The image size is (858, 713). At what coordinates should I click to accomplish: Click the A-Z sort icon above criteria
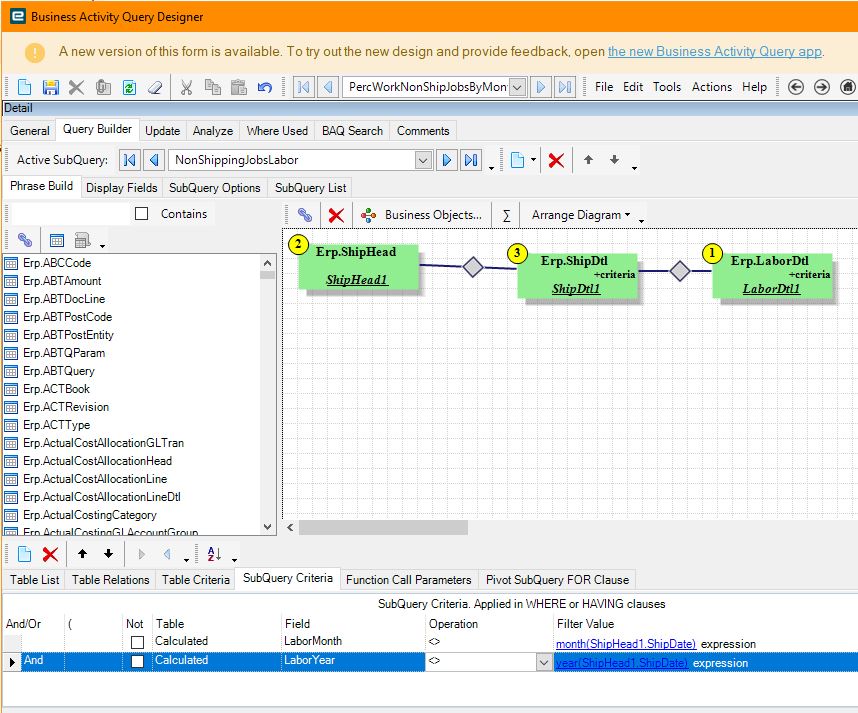tap(214, 554)
